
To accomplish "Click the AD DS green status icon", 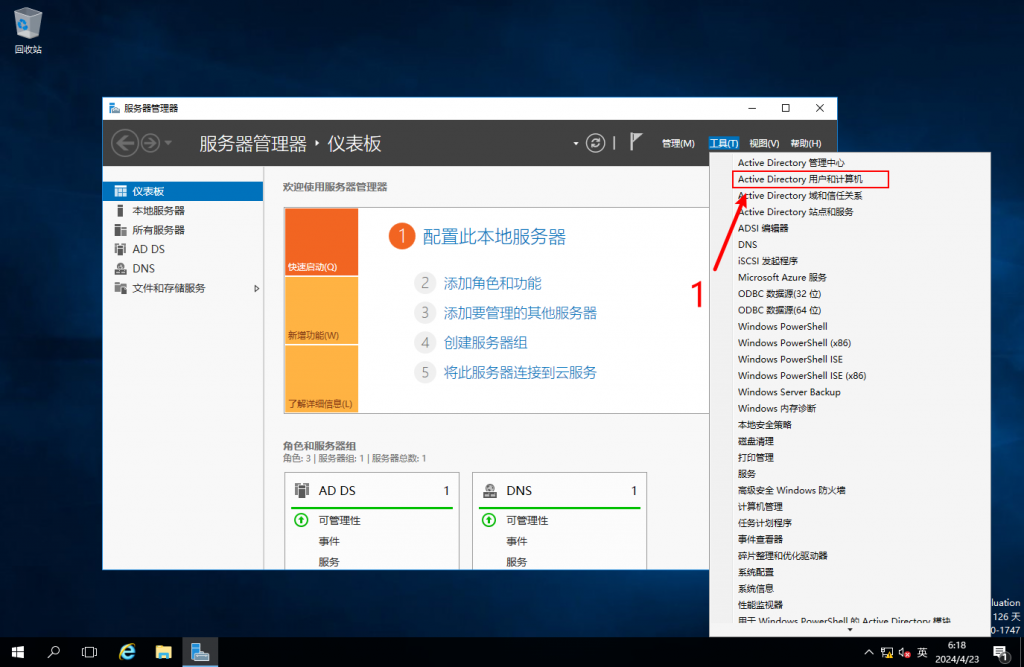I will tap(301, 520).
